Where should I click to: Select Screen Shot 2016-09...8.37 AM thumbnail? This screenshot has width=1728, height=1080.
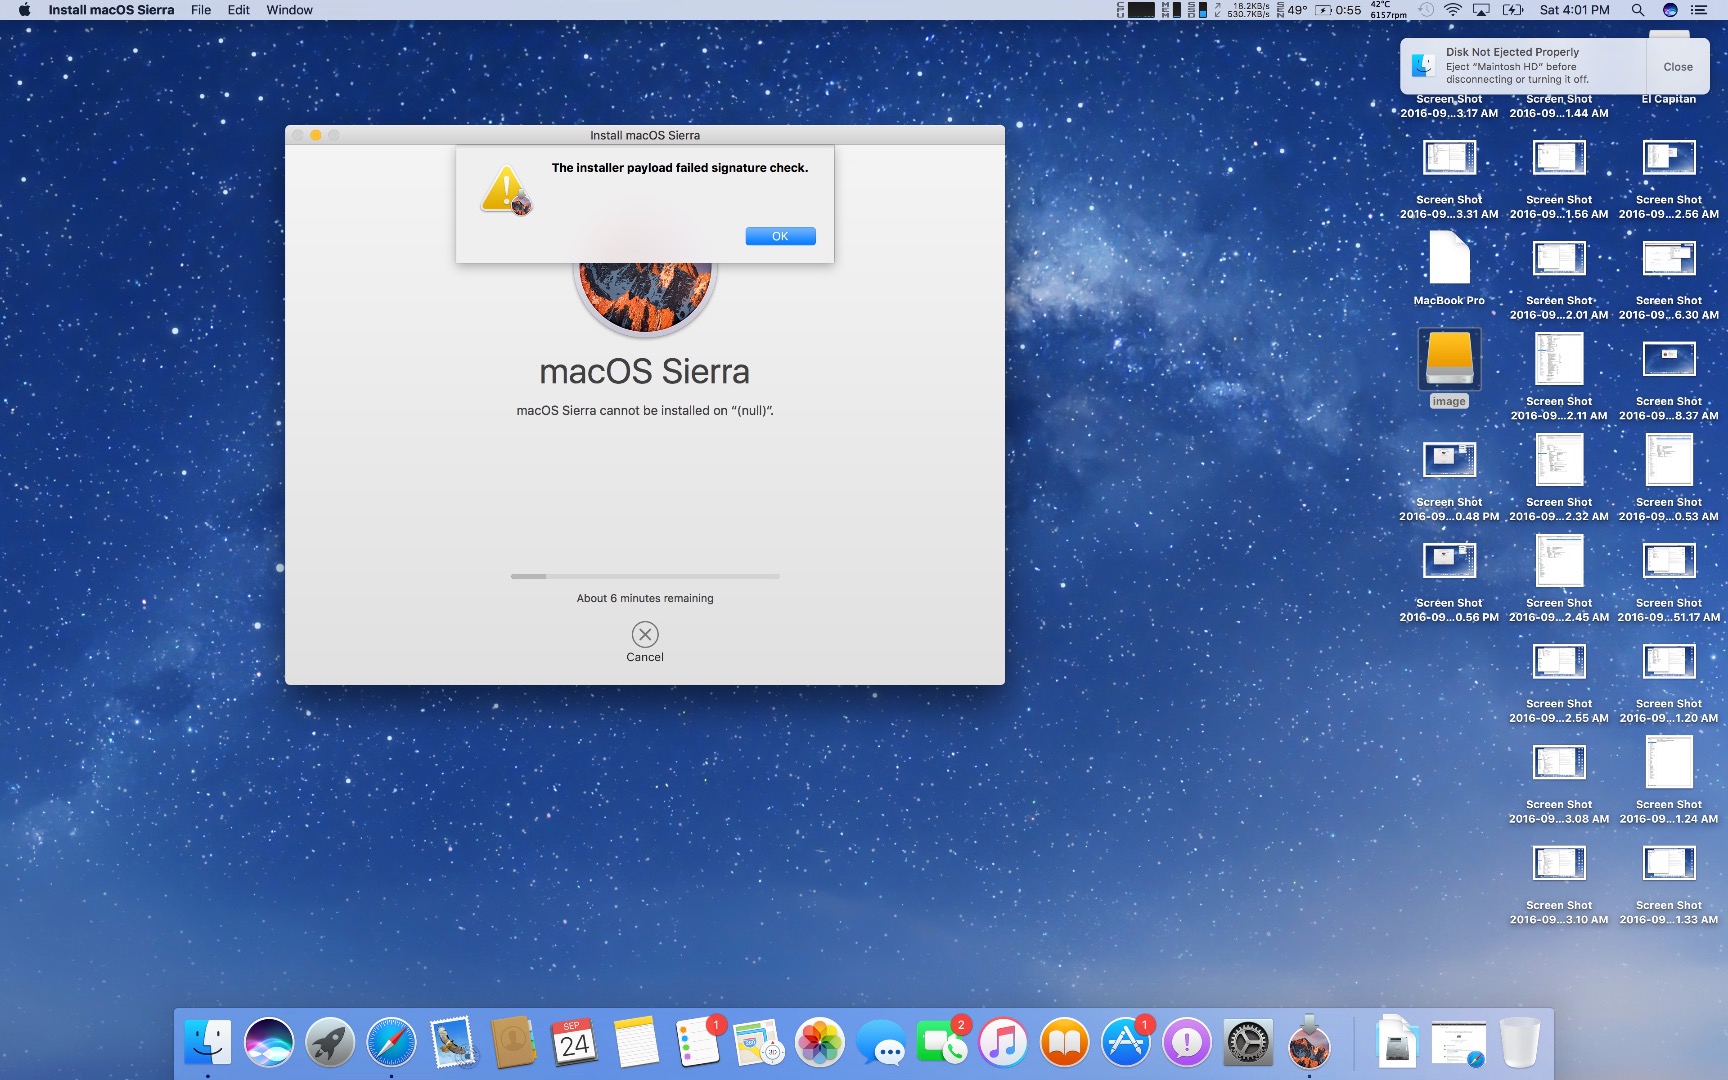tap(1669, 358)
